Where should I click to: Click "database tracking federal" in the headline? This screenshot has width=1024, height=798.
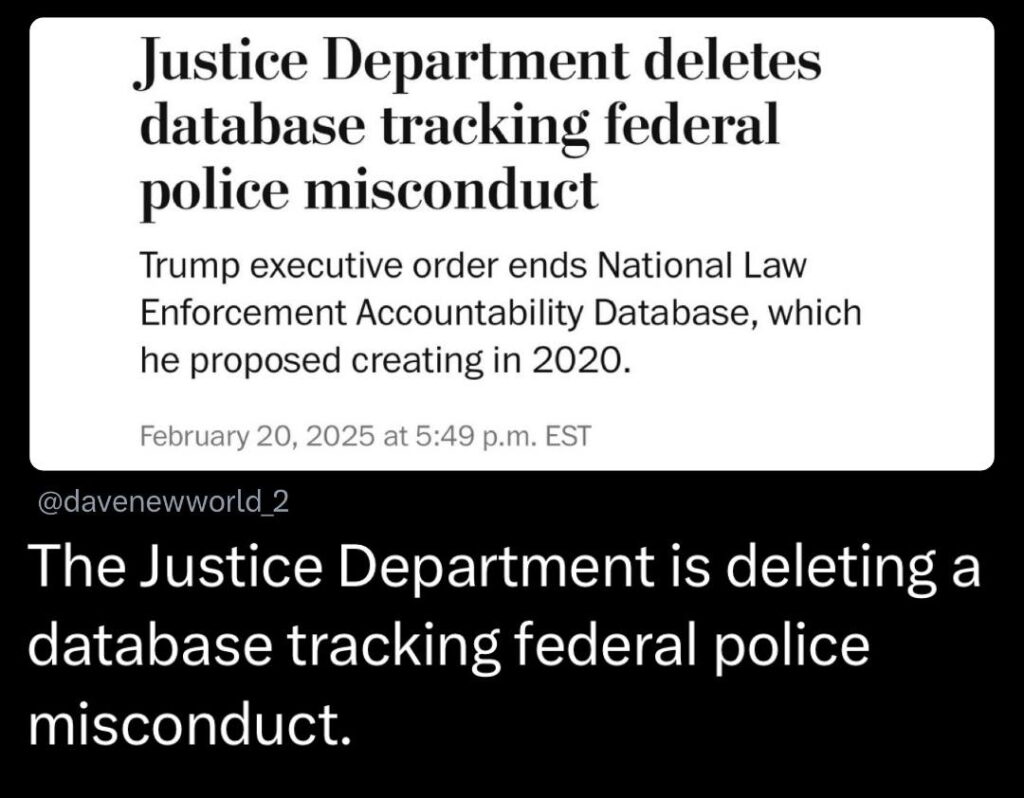[458, 126]
